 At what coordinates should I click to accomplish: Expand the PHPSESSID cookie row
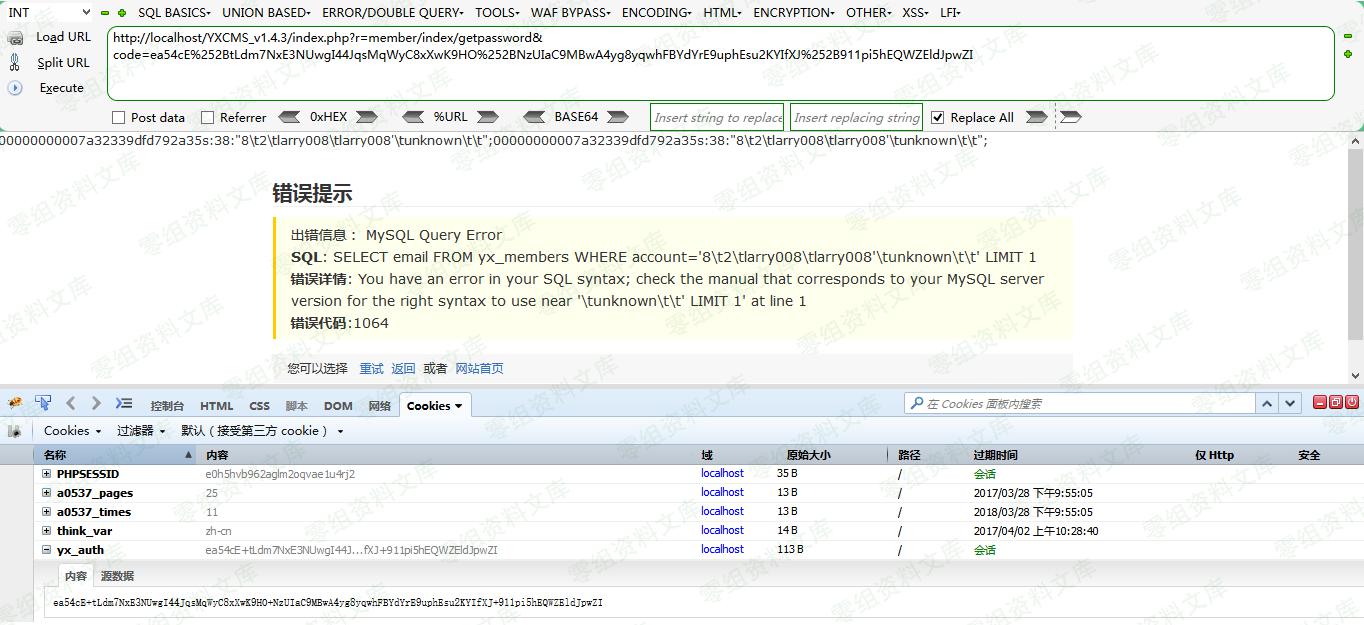click(46, 474)
